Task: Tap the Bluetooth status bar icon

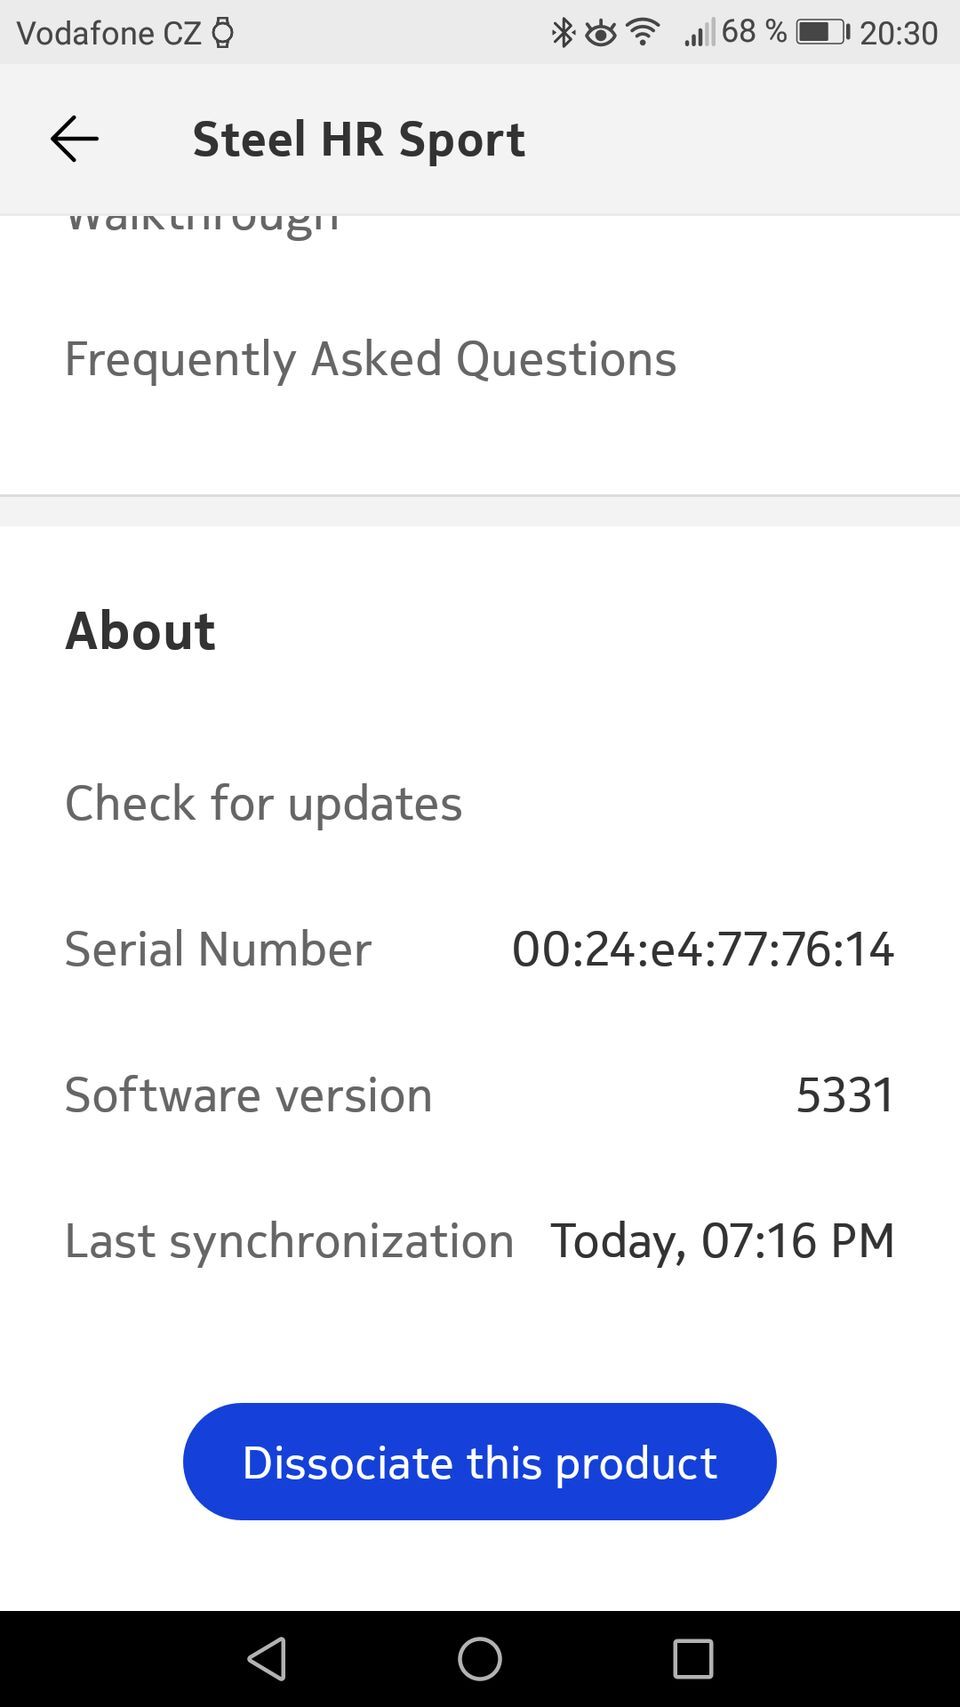Action: click(563, 33)
